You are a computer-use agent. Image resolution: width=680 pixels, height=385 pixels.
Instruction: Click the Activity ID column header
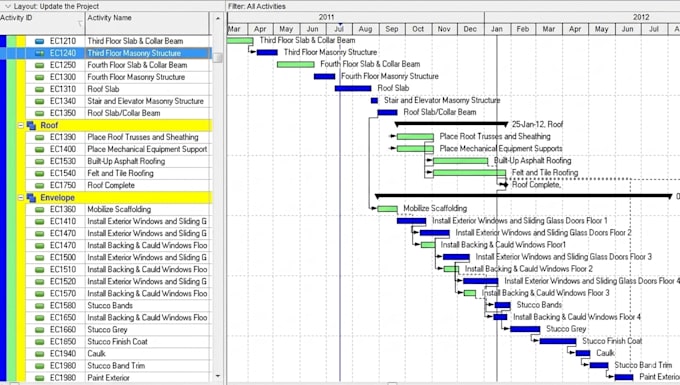42,23
